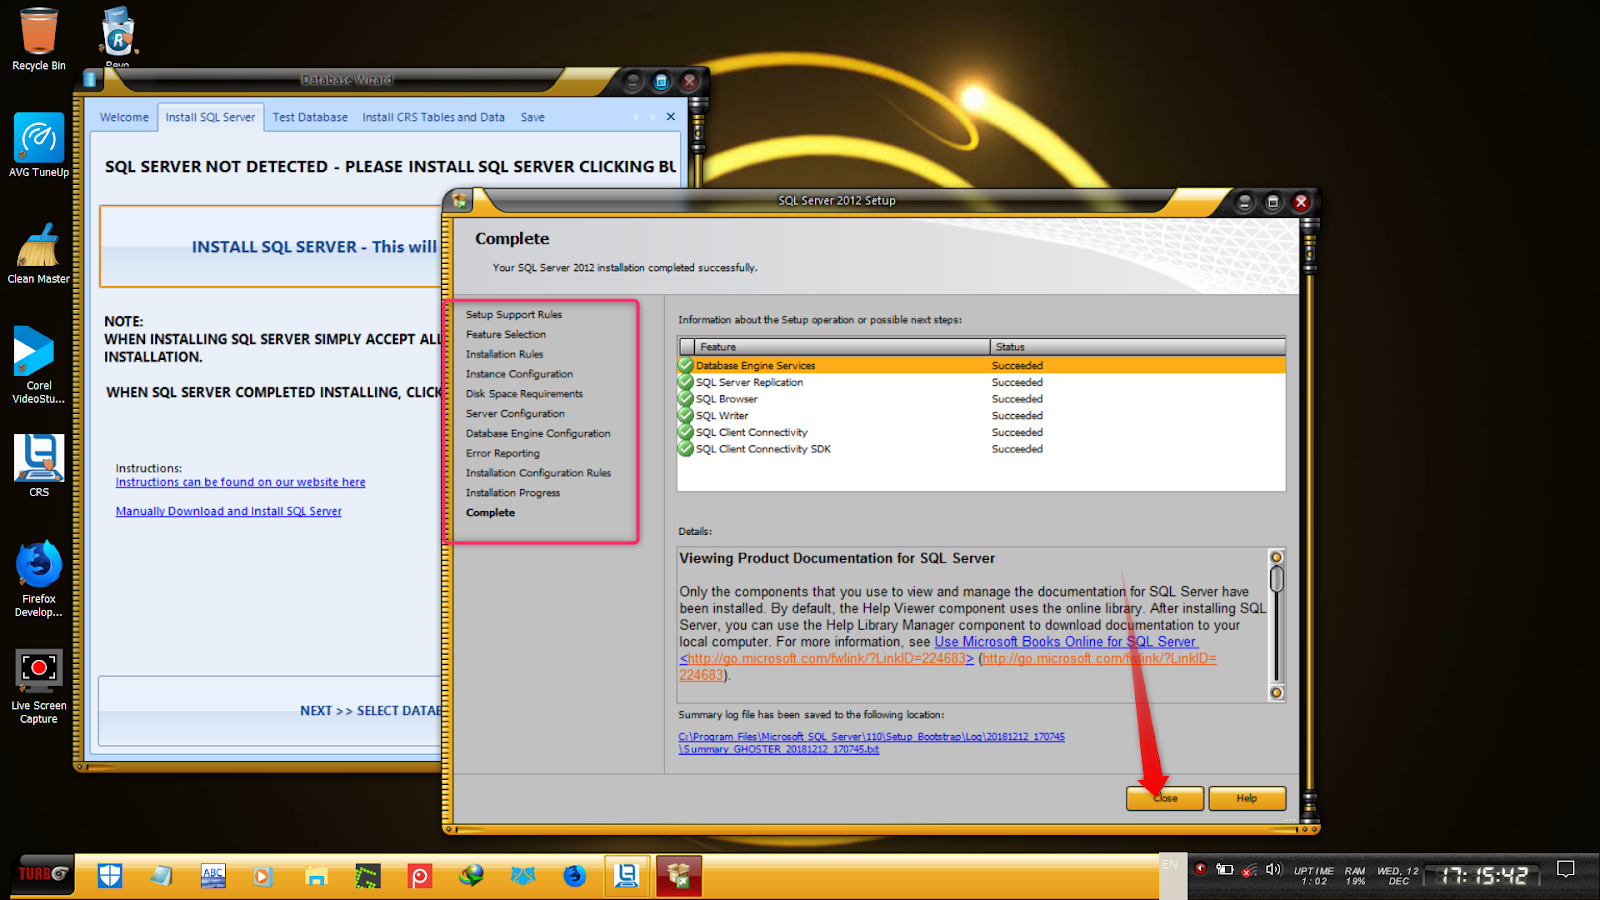
Task: Click the SQL Server Setup title bar icon
Action: pyautogui.click(x=460, y=201)
